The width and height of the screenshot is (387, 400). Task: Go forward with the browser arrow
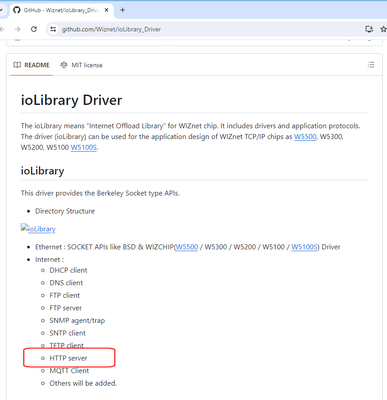(18, 29)
